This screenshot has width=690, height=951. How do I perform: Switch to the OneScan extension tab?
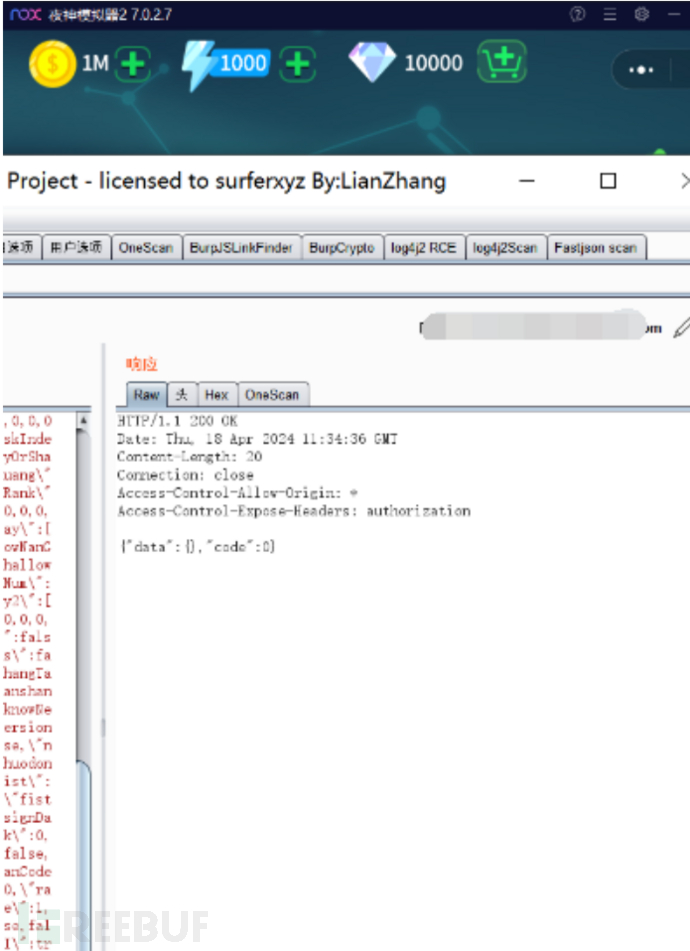[x=146, y=248]
